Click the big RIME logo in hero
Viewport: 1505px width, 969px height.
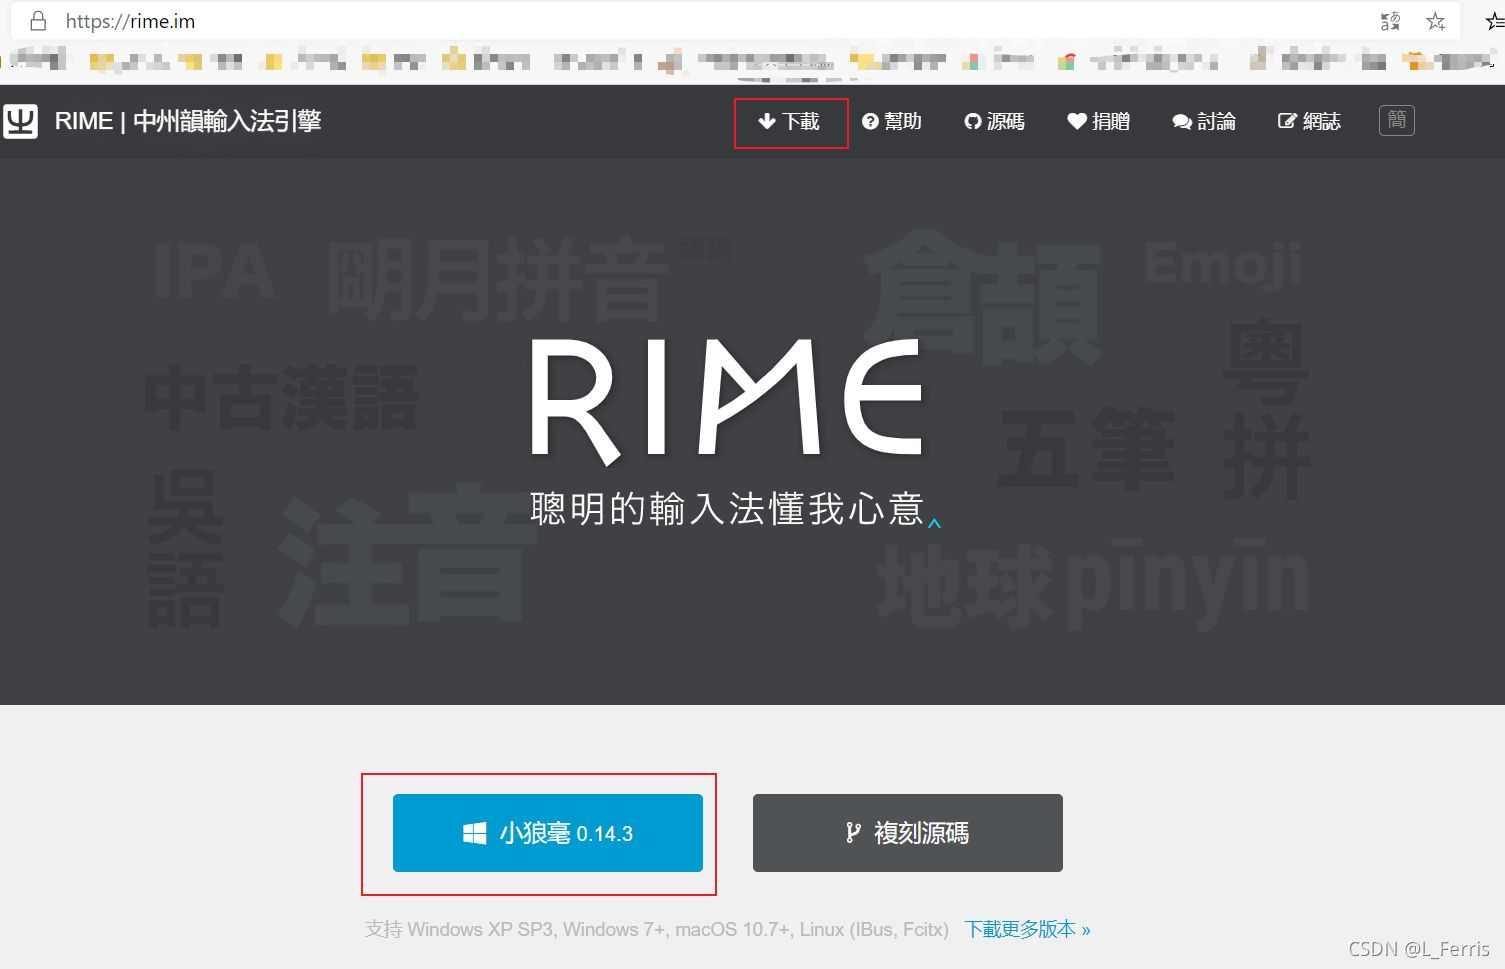(726, 400)
